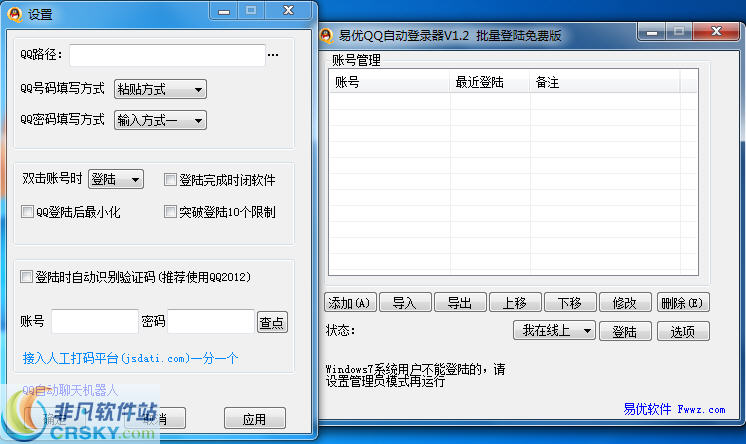Minimize the 设置 window
This screenshot has height=444, width=746.
(x=224, y=10)
